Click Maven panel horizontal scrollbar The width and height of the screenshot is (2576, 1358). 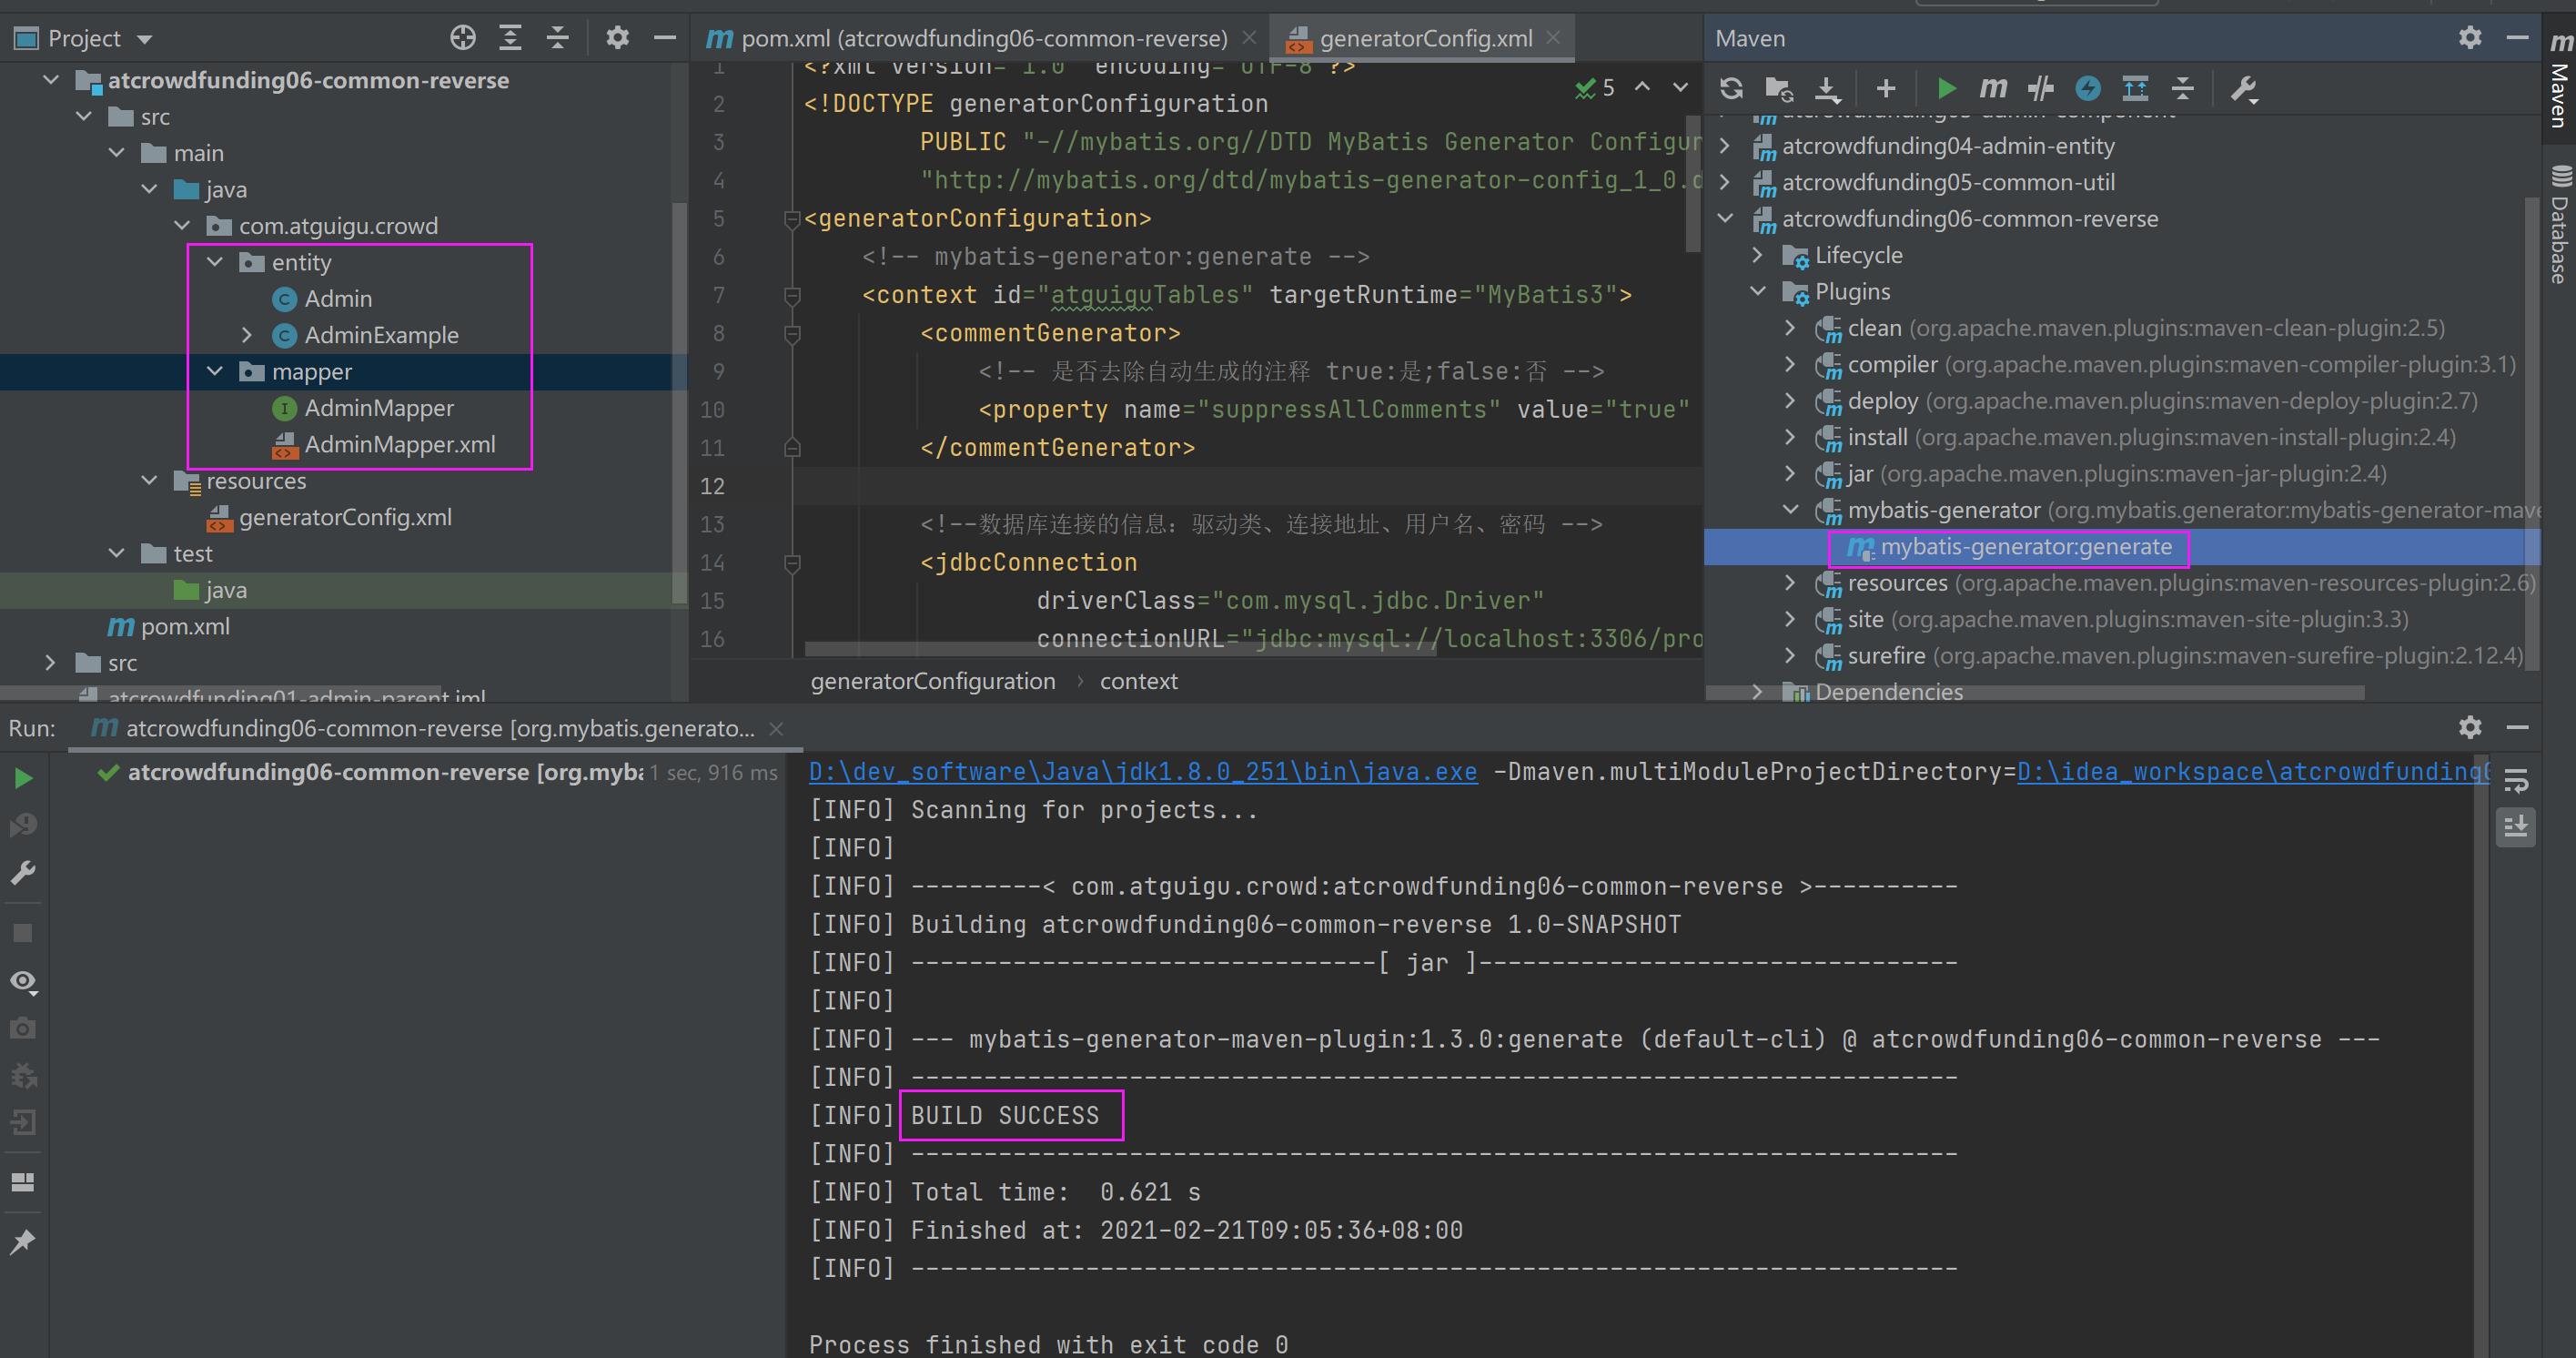pyautogui.click(x=2035, y=692)
